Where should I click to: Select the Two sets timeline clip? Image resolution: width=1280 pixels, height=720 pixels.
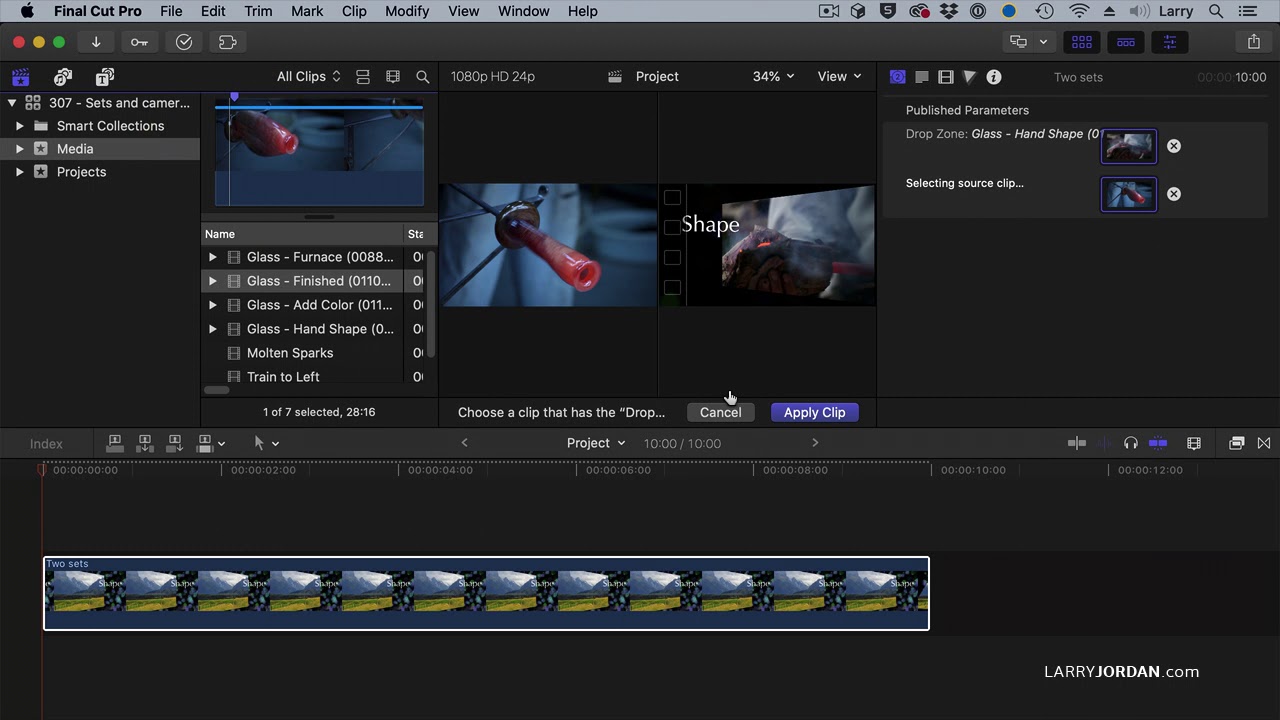point(486,593)
